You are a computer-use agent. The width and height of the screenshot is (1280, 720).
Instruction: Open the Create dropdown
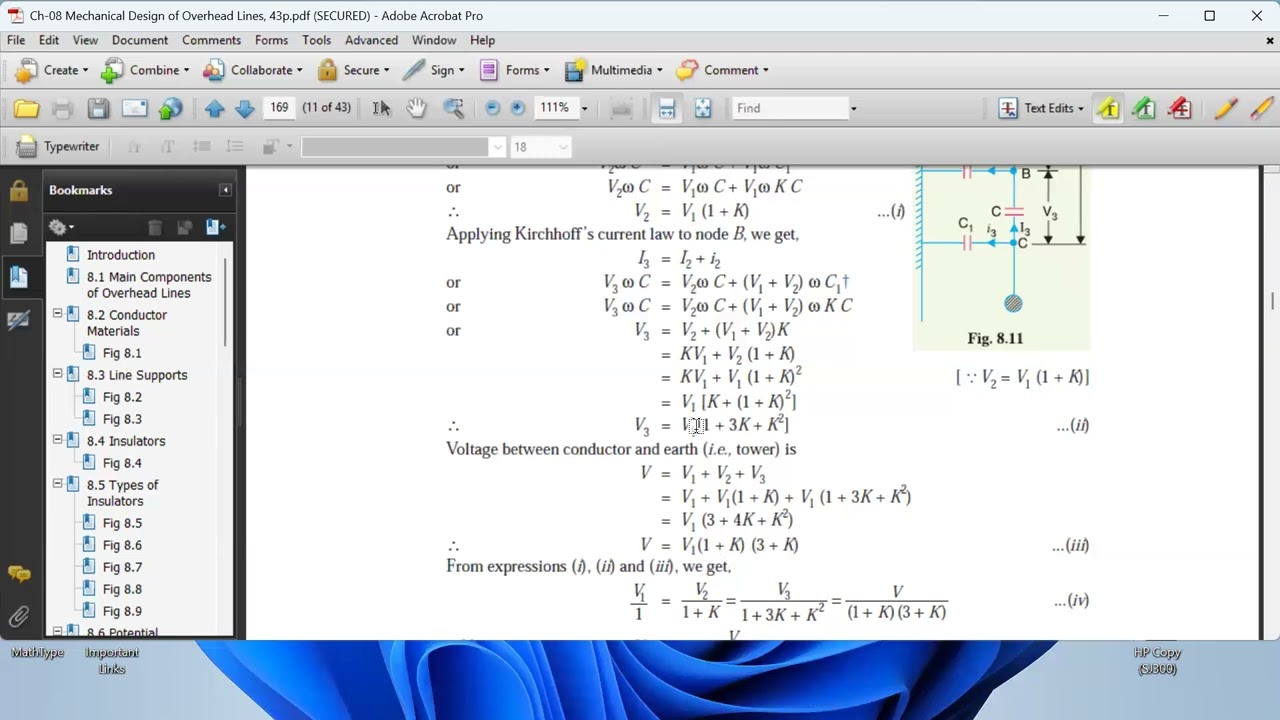(51, 70)
